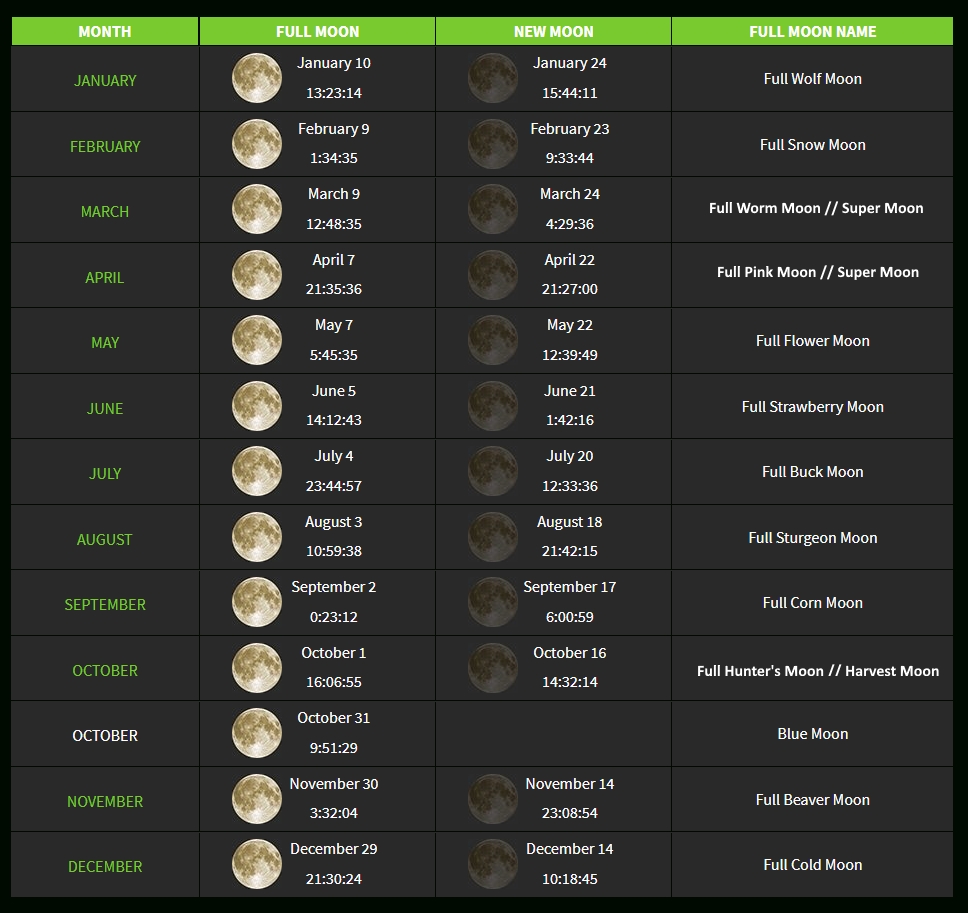
Task: Click the new moon icon for June 21
Action: coord(493,406)
